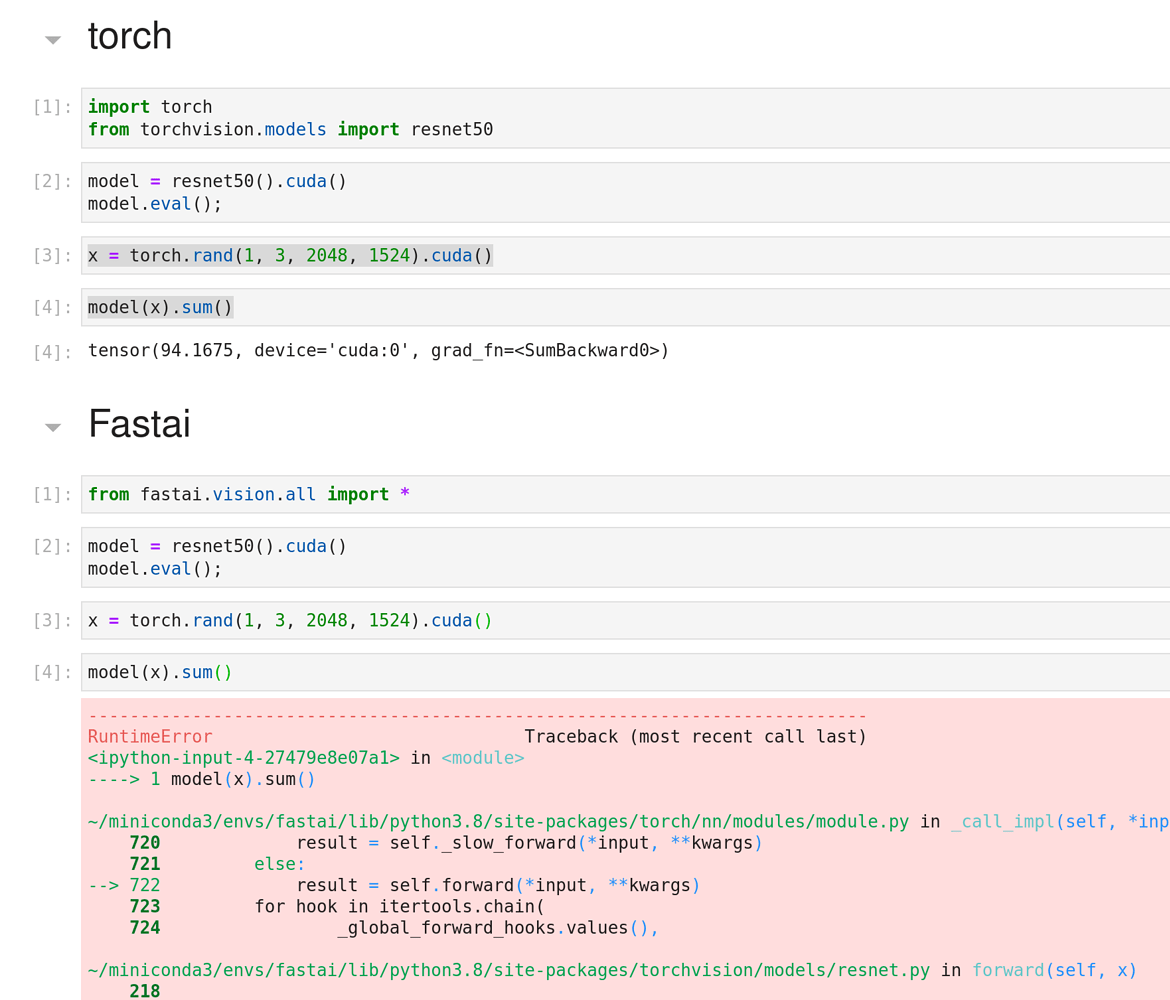Click the model(x).sum() cell under torch
1170x1000 pixels.
coord(160,306)
